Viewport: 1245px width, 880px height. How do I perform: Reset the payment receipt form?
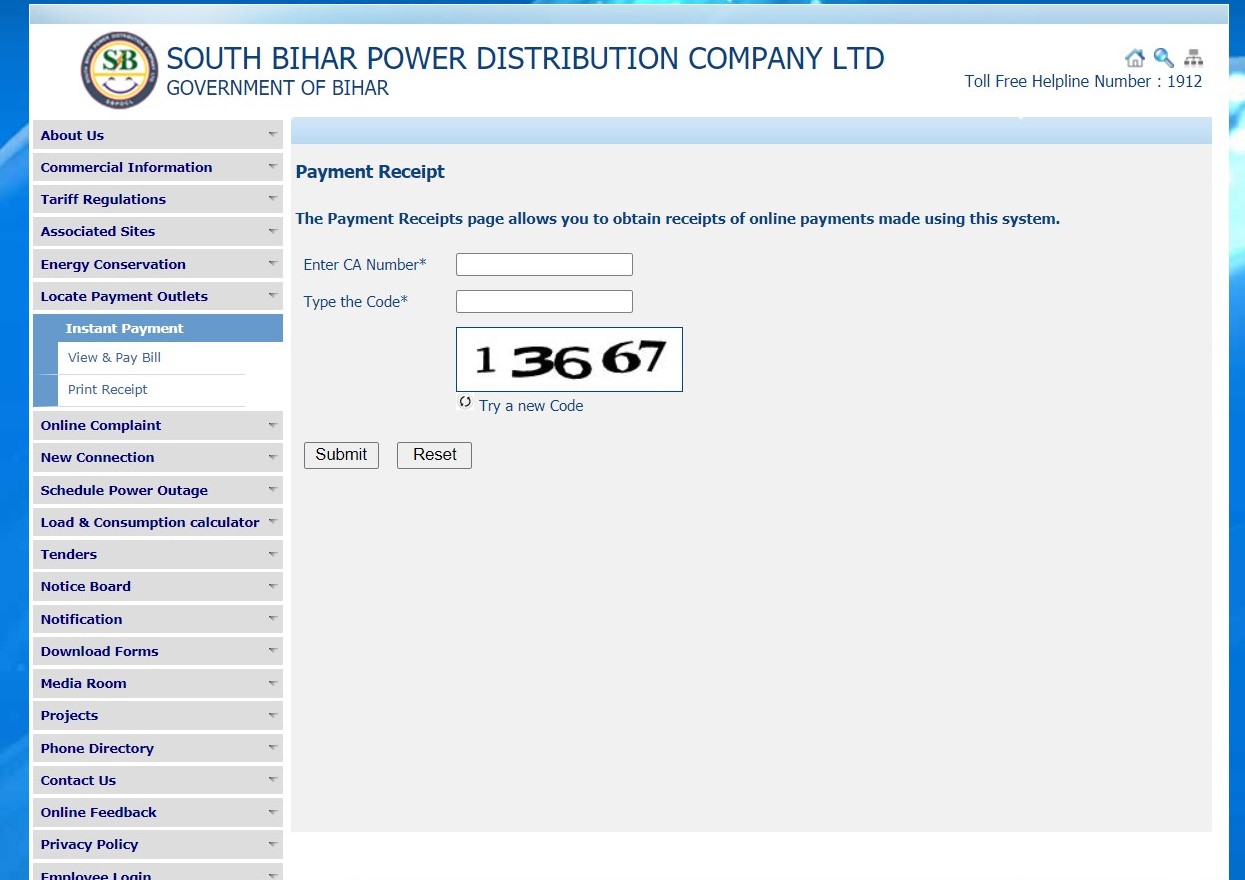pos(434,455)
